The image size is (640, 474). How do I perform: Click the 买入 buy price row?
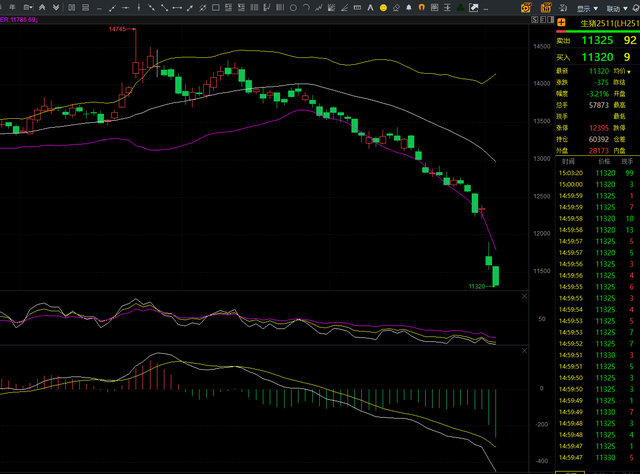(598, 58)
